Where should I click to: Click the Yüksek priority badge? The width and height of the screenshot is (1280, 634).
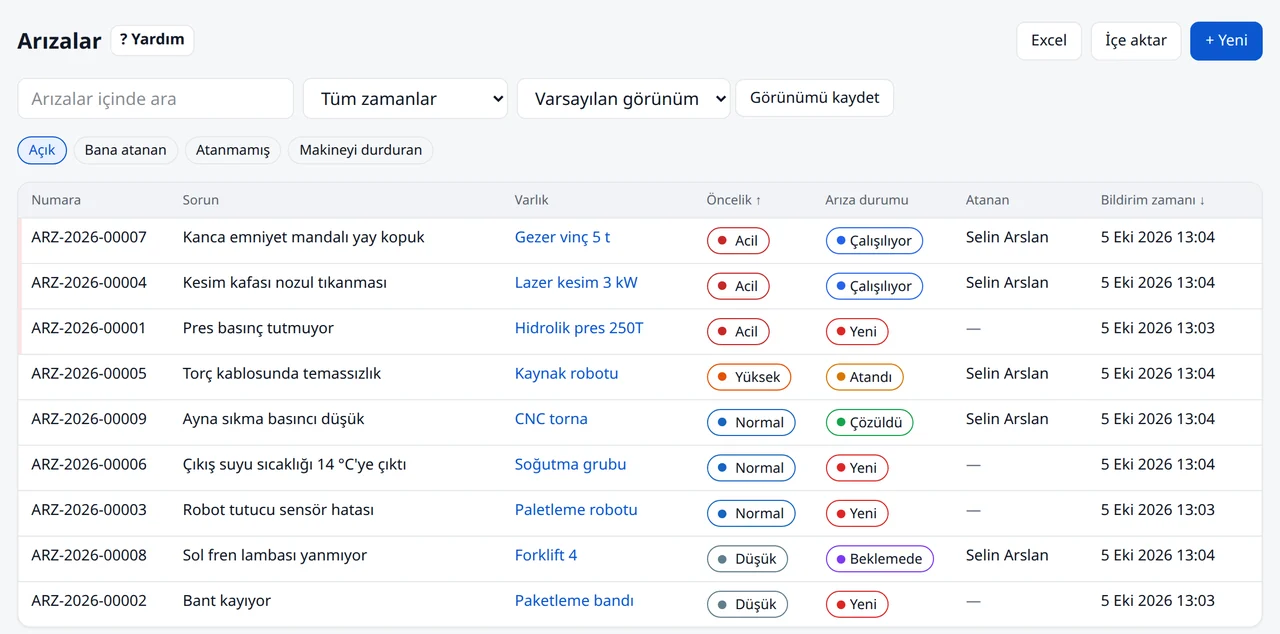point(749,377)
